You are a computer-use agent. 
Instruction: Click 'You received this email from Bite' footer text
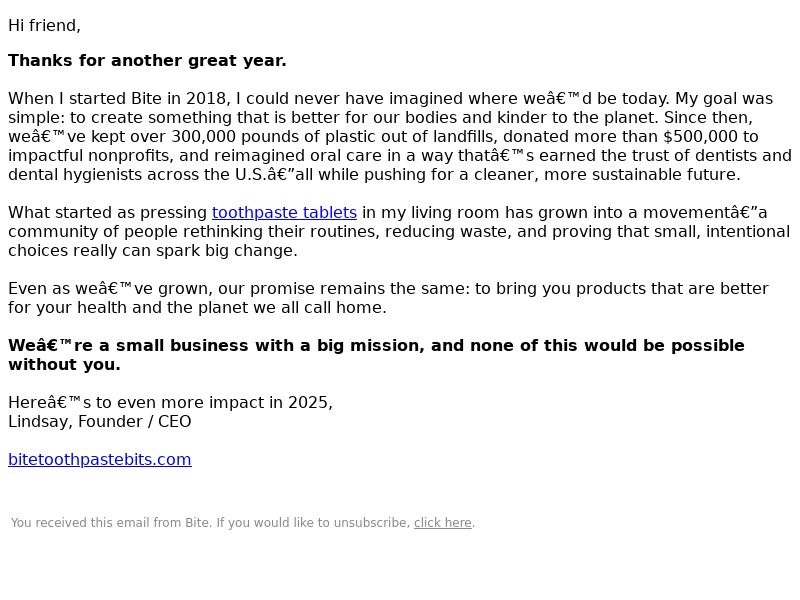point(110,523)
